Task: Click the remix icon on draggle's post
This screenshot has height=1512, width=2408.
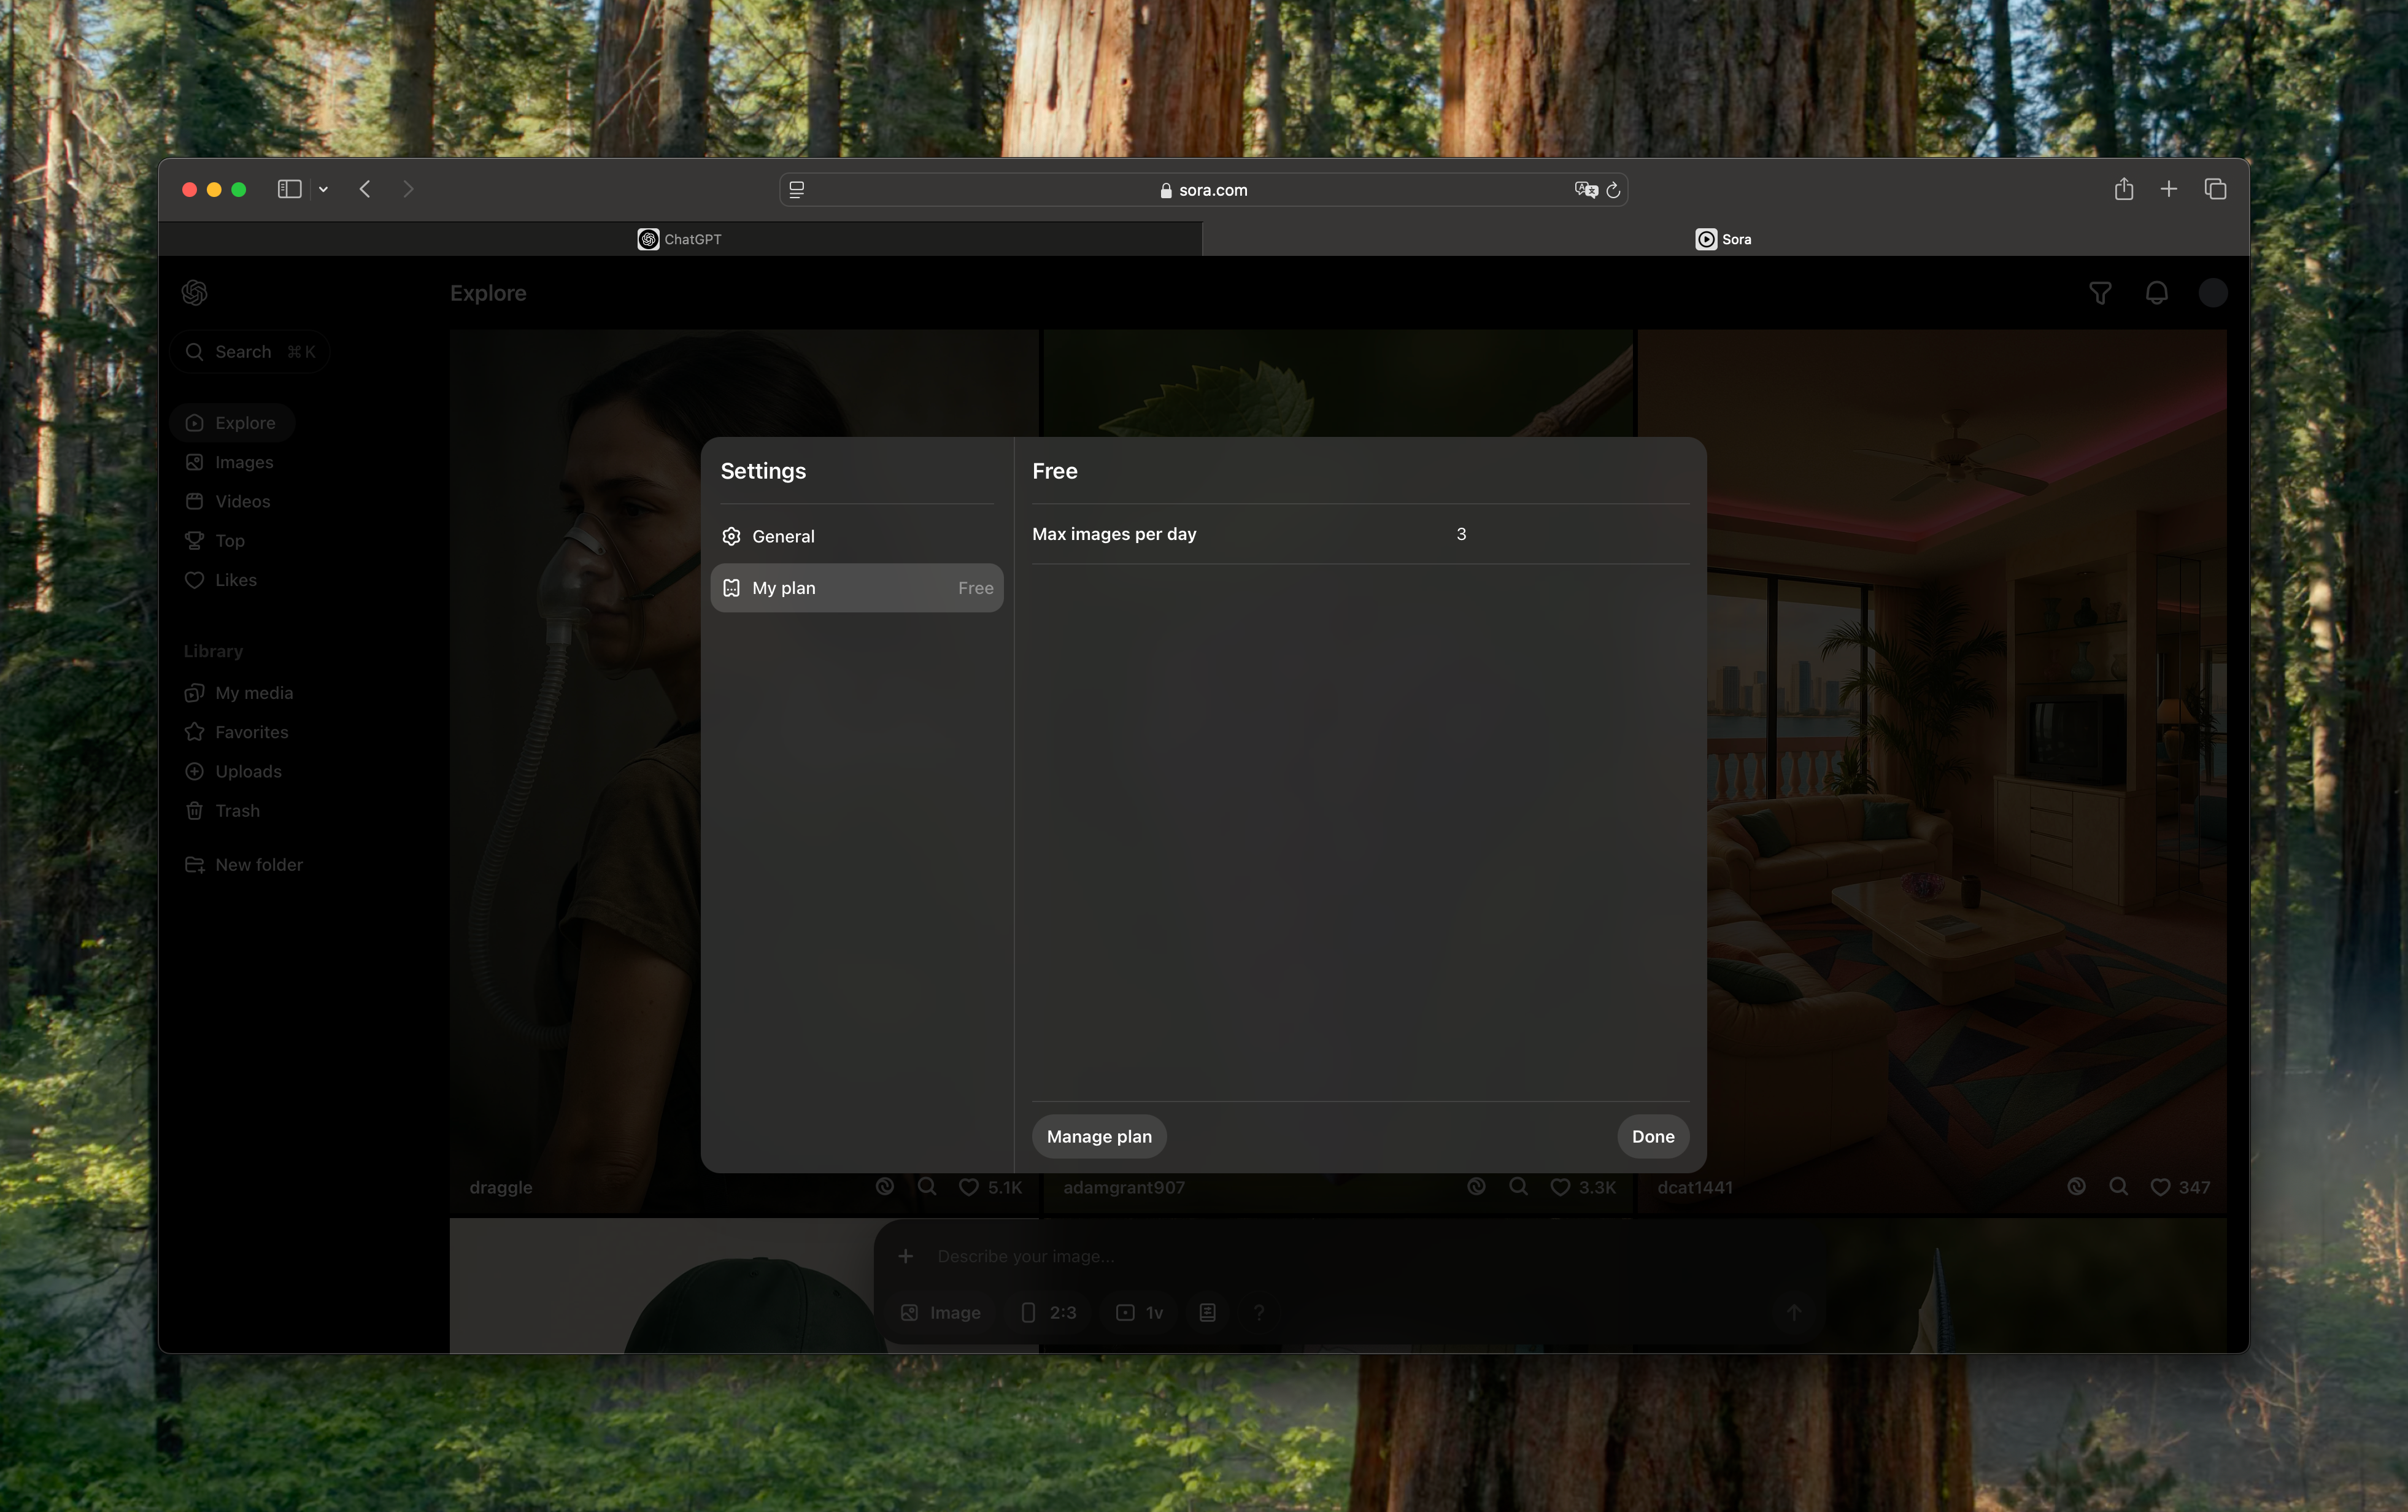Action: [885, 1186]
